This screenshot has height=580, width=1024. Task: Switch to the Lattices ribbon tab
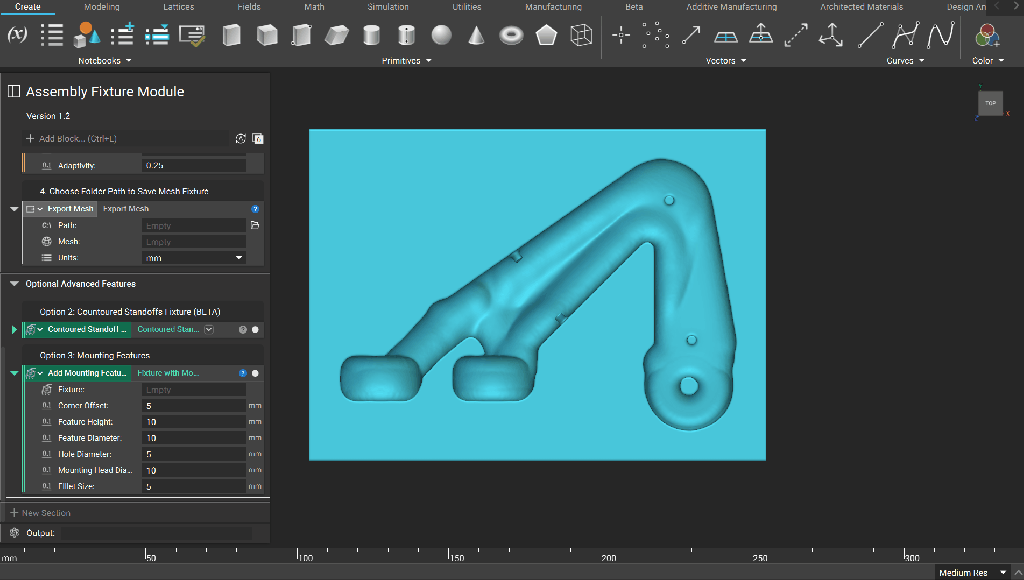(x=179, y=7)
